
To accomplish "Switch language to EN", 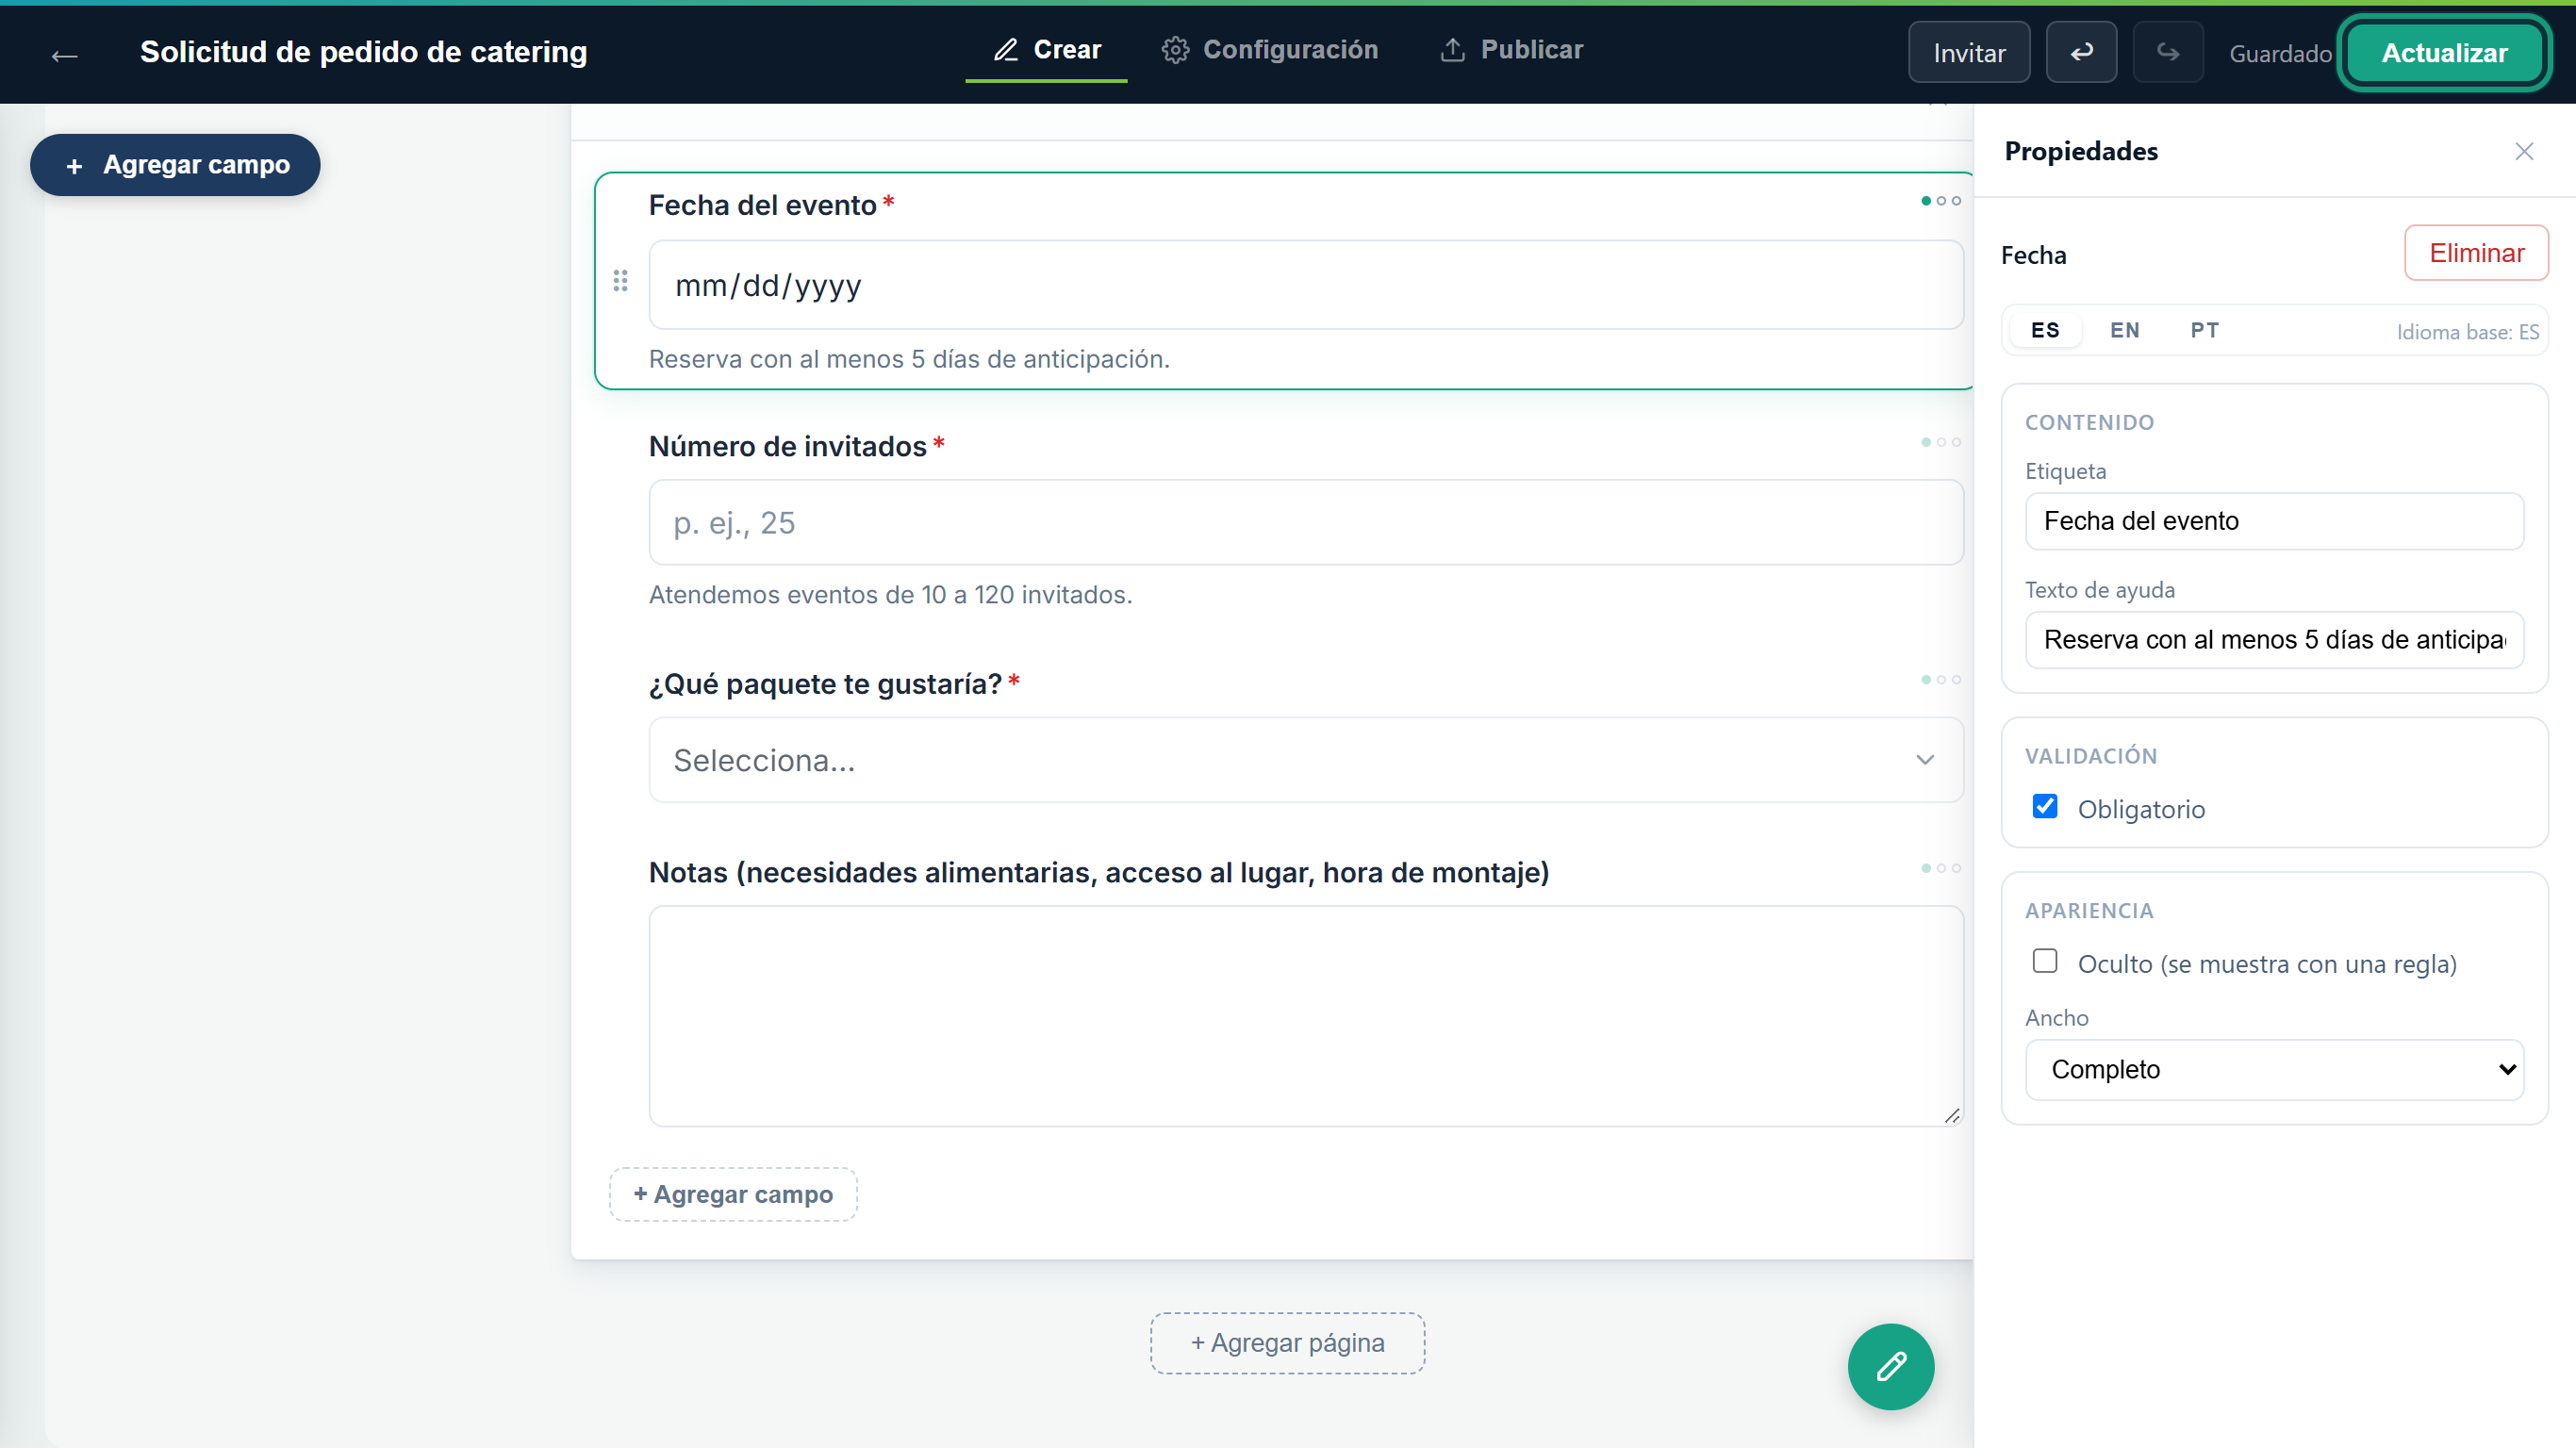I will point(2124,331).
